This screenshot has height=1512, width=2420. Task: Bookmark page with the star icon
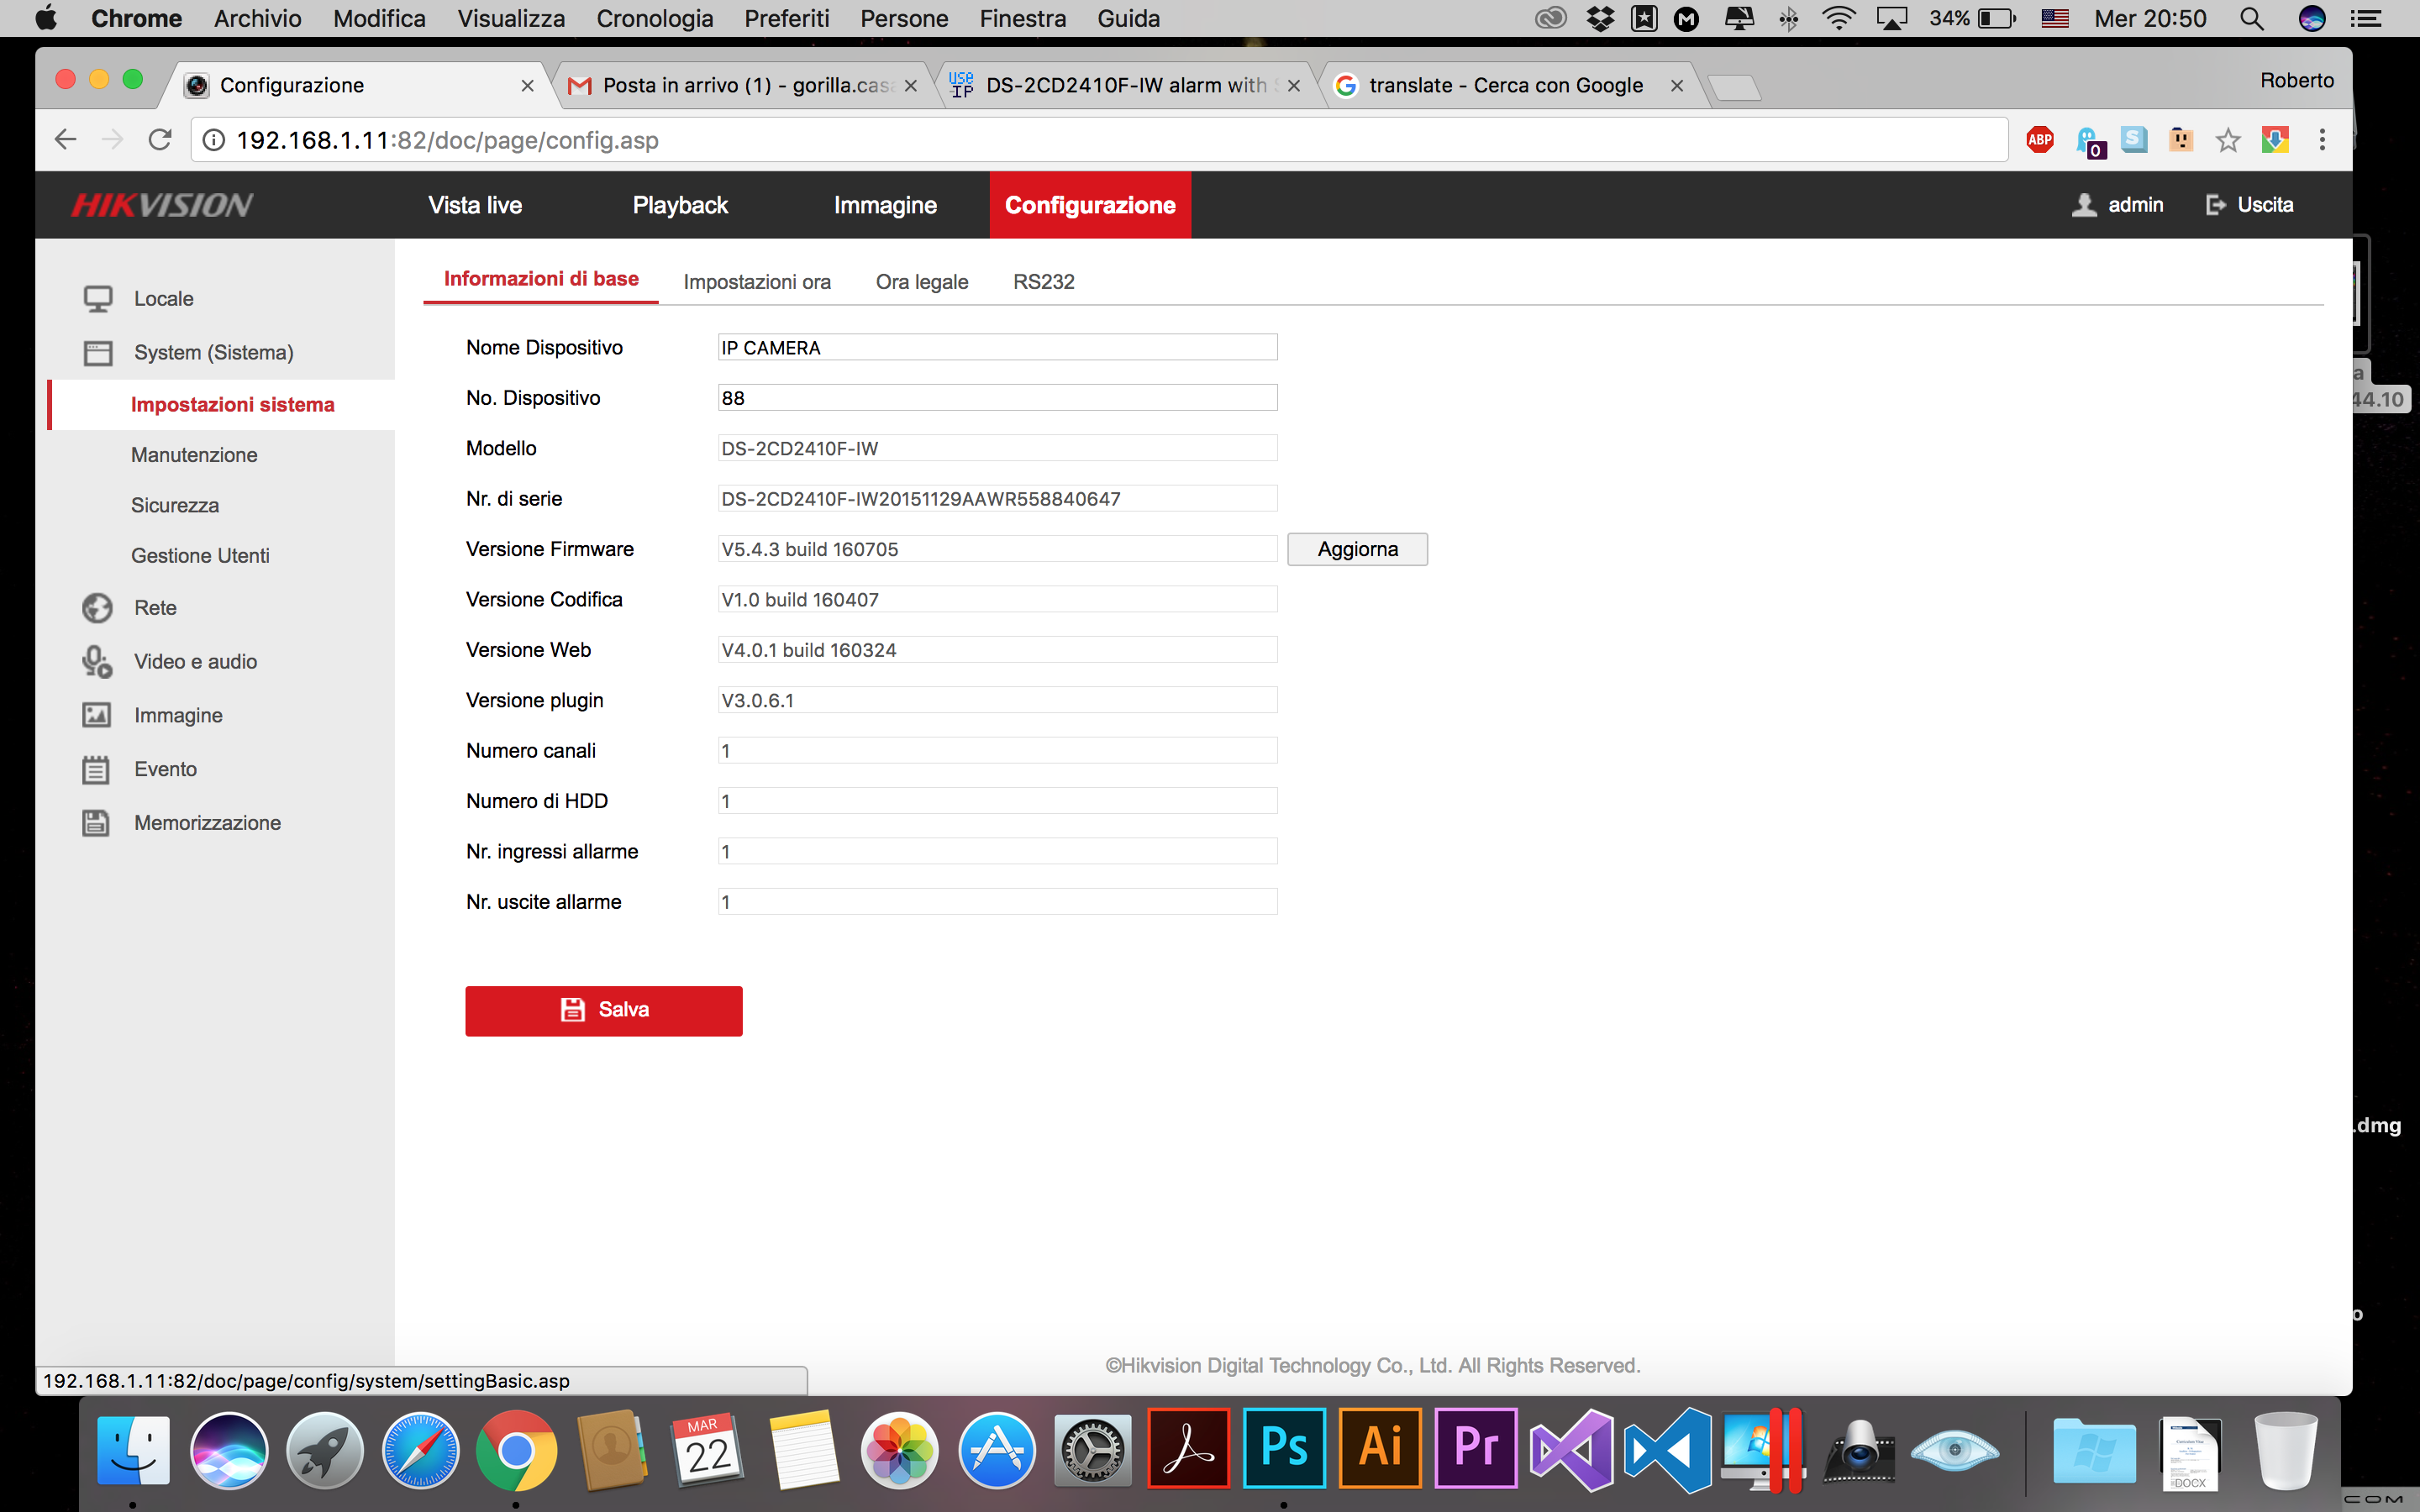2227,140
